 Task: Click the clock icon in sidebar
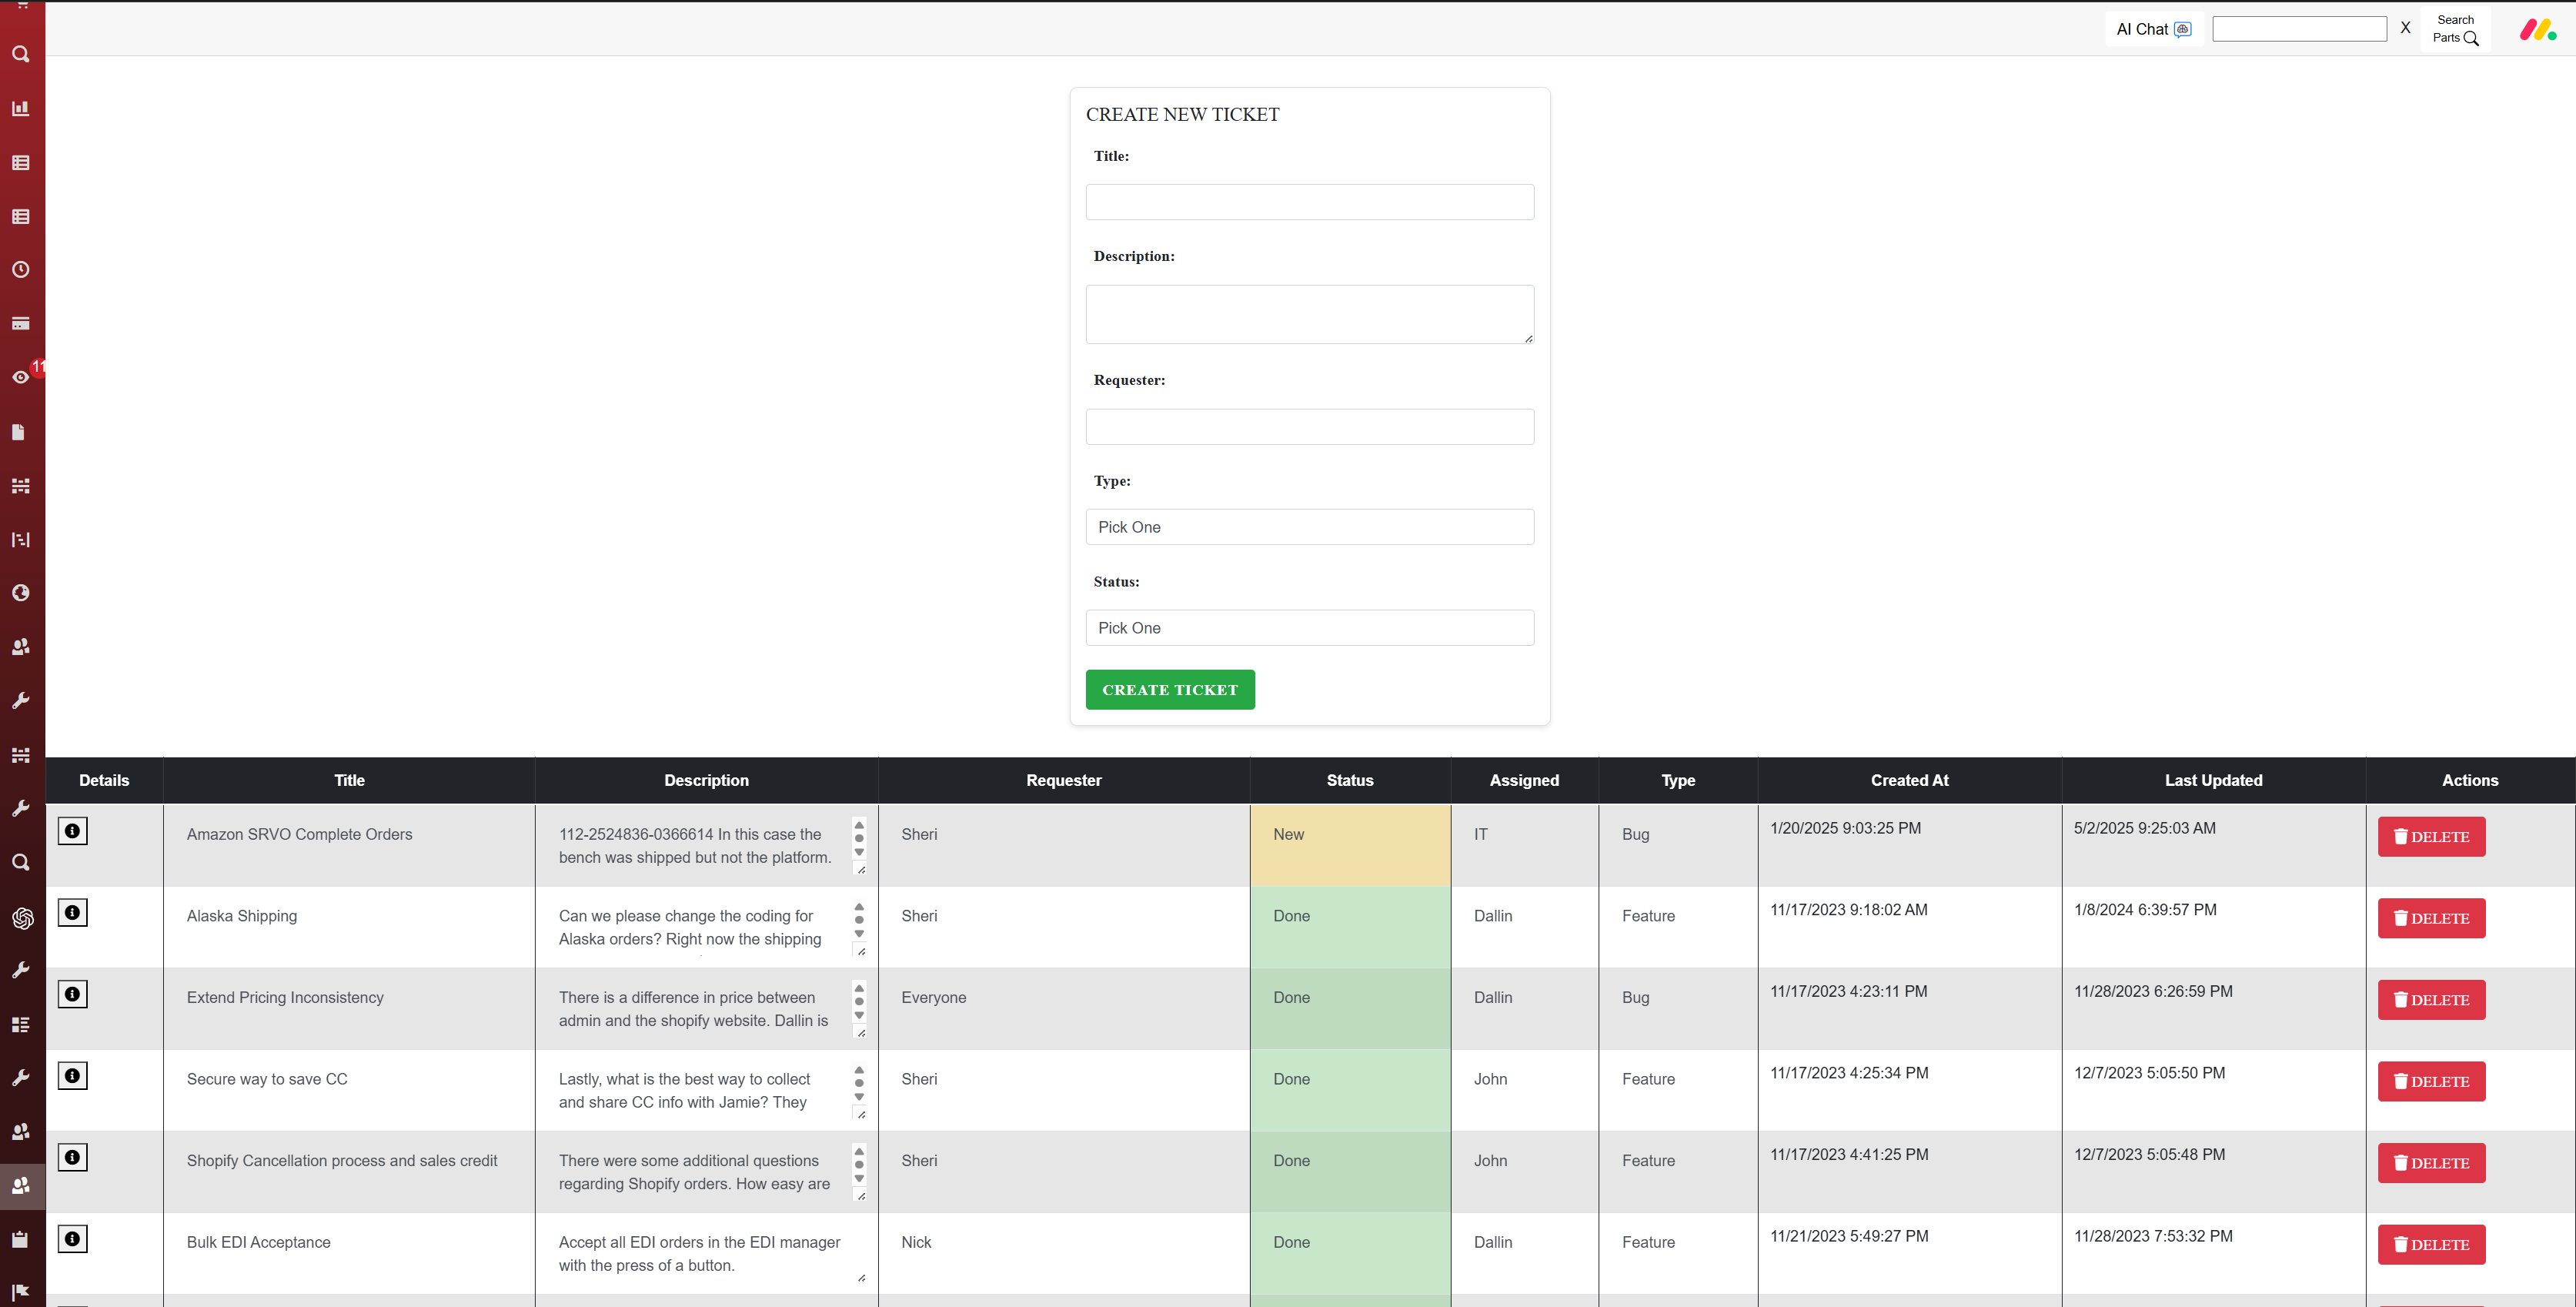tap(20, 270)
